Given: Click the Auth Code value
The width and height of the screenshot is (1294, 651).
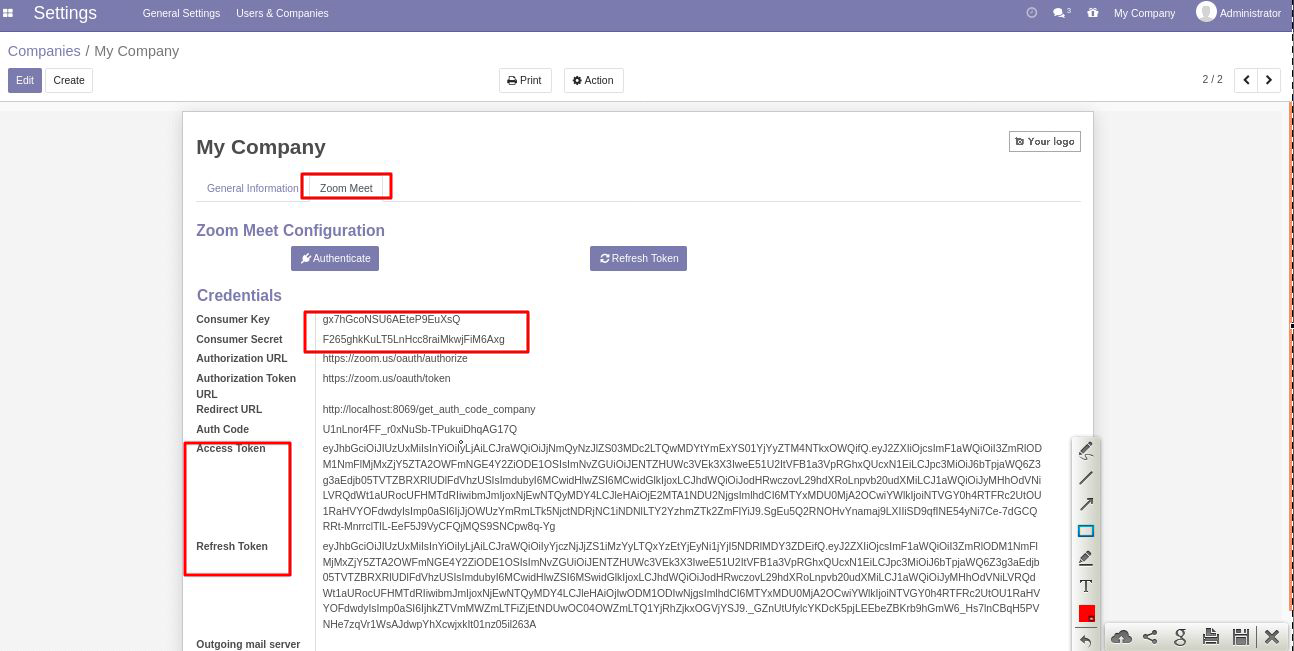Looking at the screenshot, I should (420, 429).
